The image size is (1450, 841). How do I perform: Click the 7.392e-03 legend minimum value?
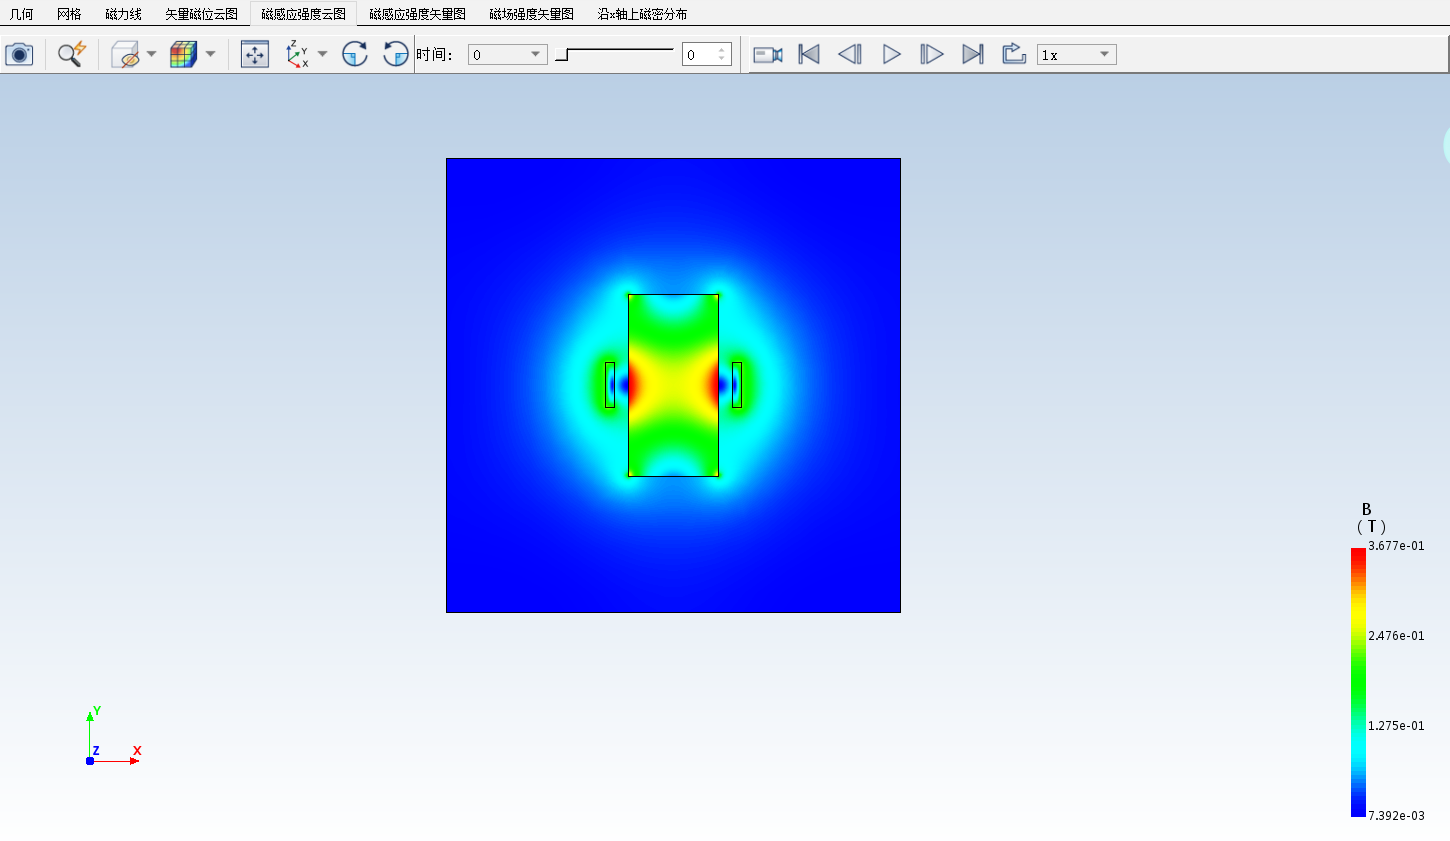[1396, 816]
